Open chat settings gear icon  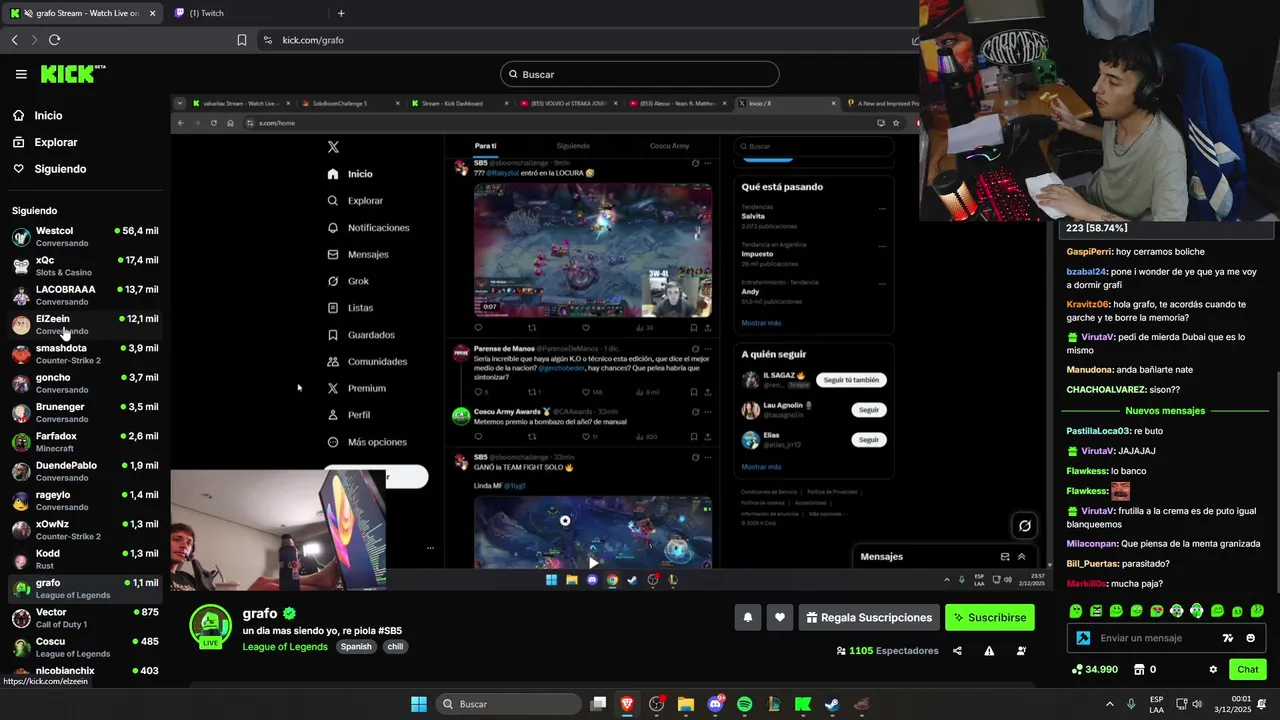tap(1213, 670)
